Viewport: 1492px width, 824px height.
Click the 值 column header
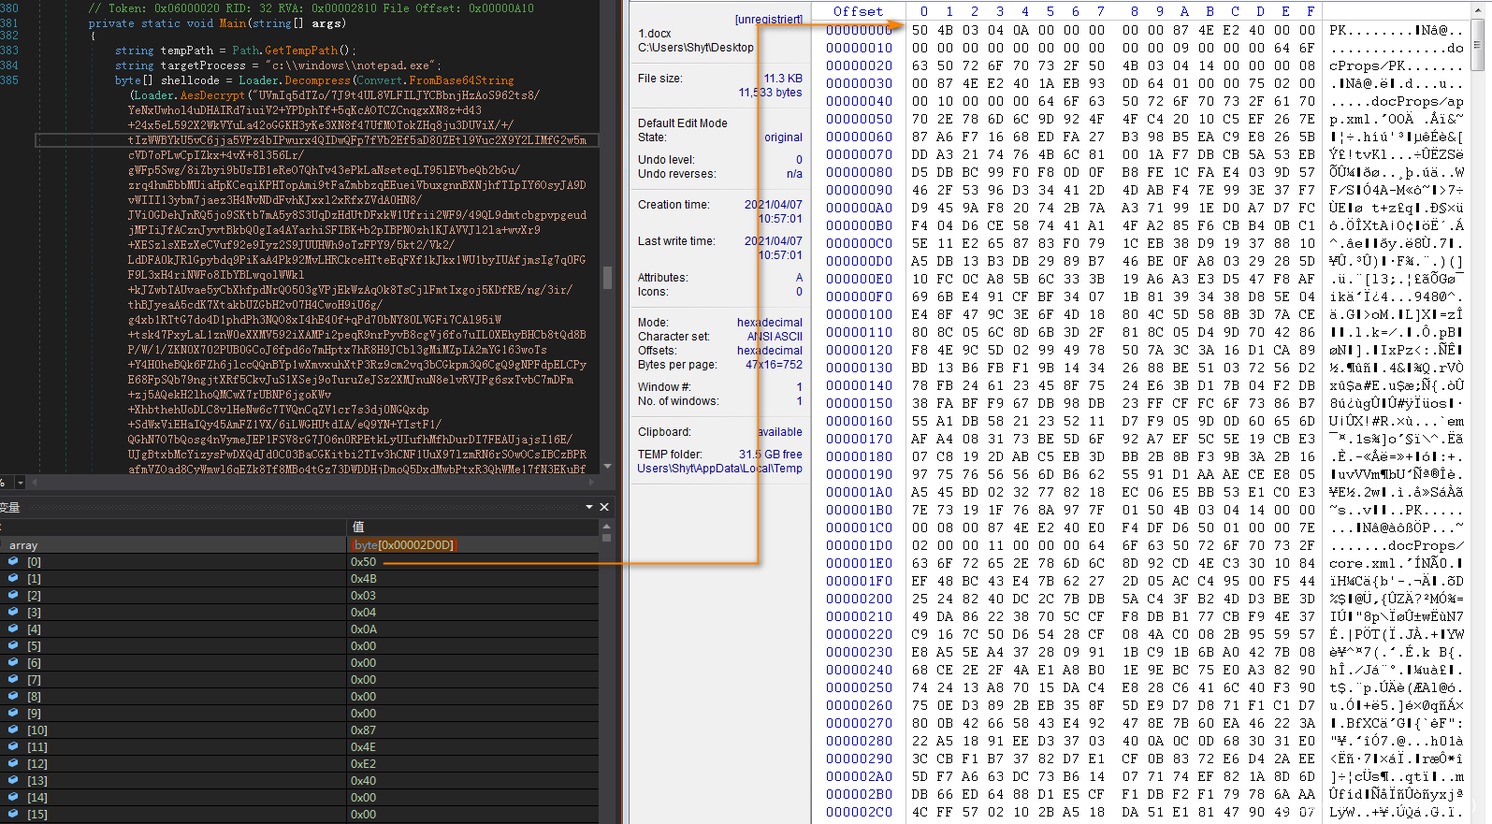(x=358, y=526)
